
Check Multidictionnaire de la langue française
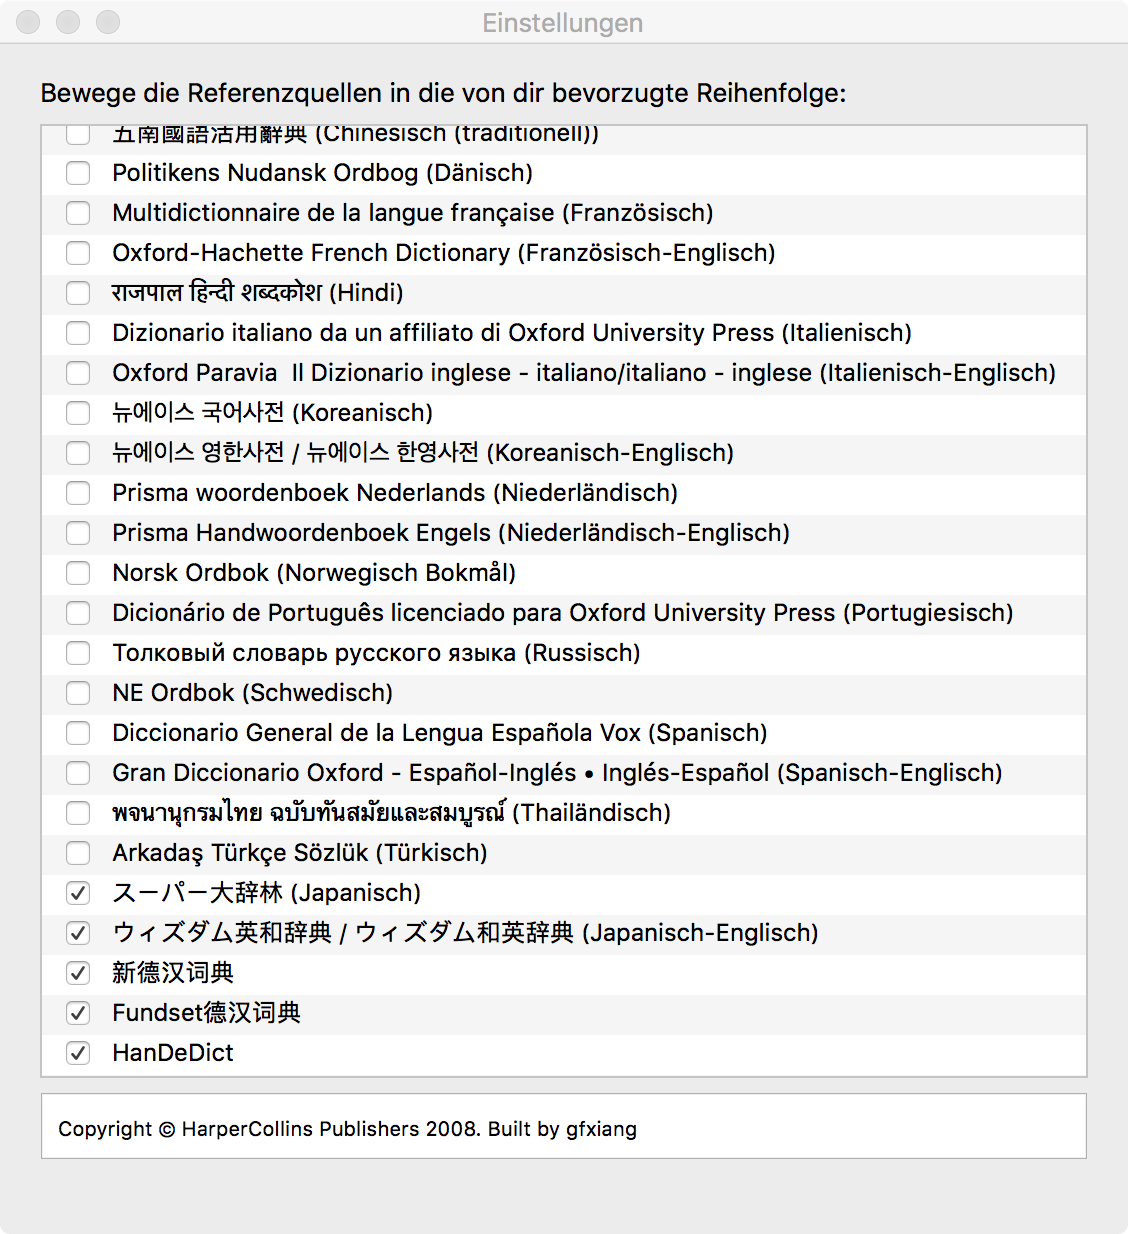pos(78,213)
